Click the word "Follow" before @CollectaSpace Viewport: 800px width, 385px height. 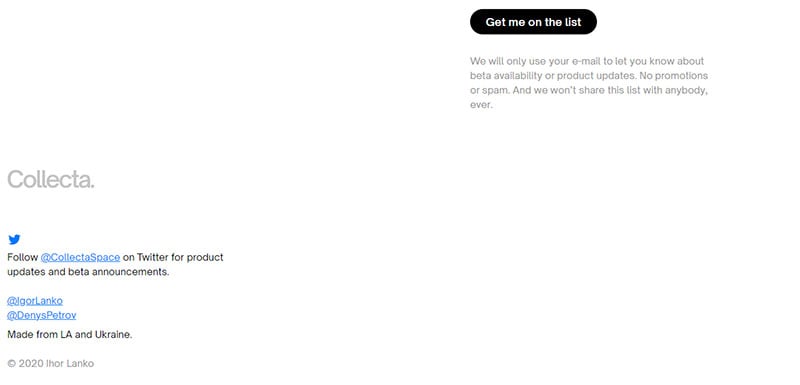point(22,257)
